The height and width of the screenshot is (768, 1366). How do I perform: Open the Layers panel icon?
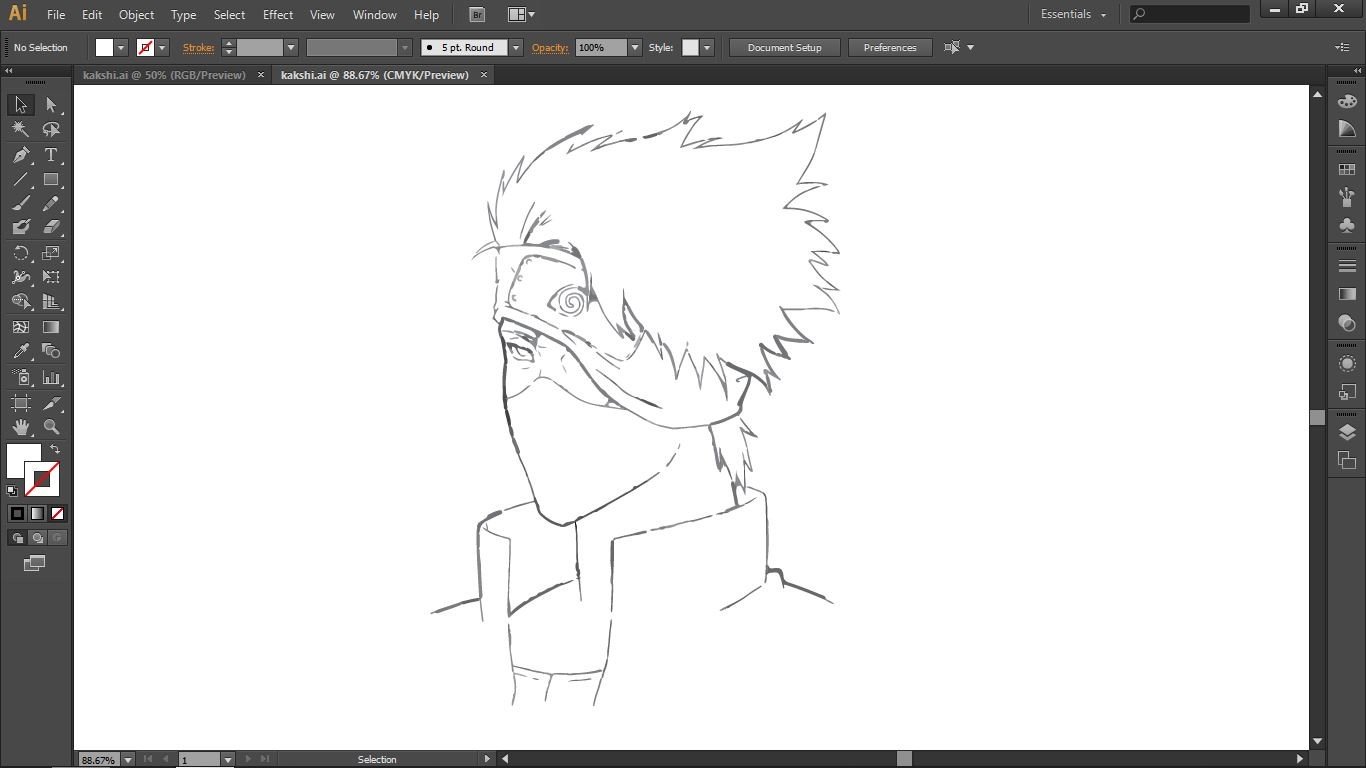click(x=1347, y=433)
